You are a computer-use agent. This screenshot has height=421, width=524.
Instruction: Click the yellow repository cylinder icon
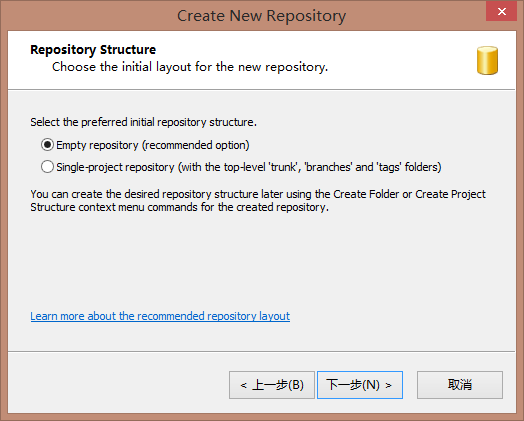487,60
